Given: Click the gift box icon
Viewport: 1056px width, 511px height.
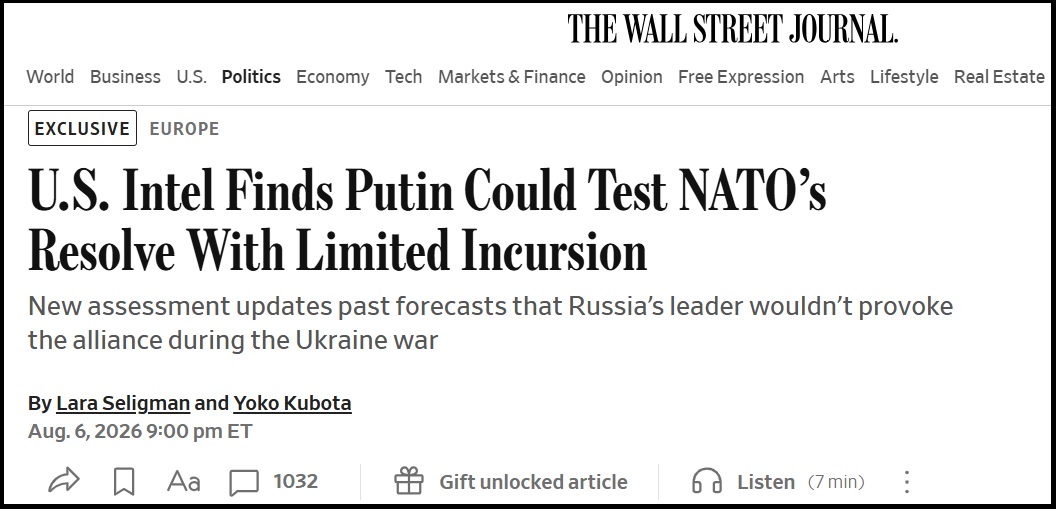Looking at the screenshot, I should 409,481.
